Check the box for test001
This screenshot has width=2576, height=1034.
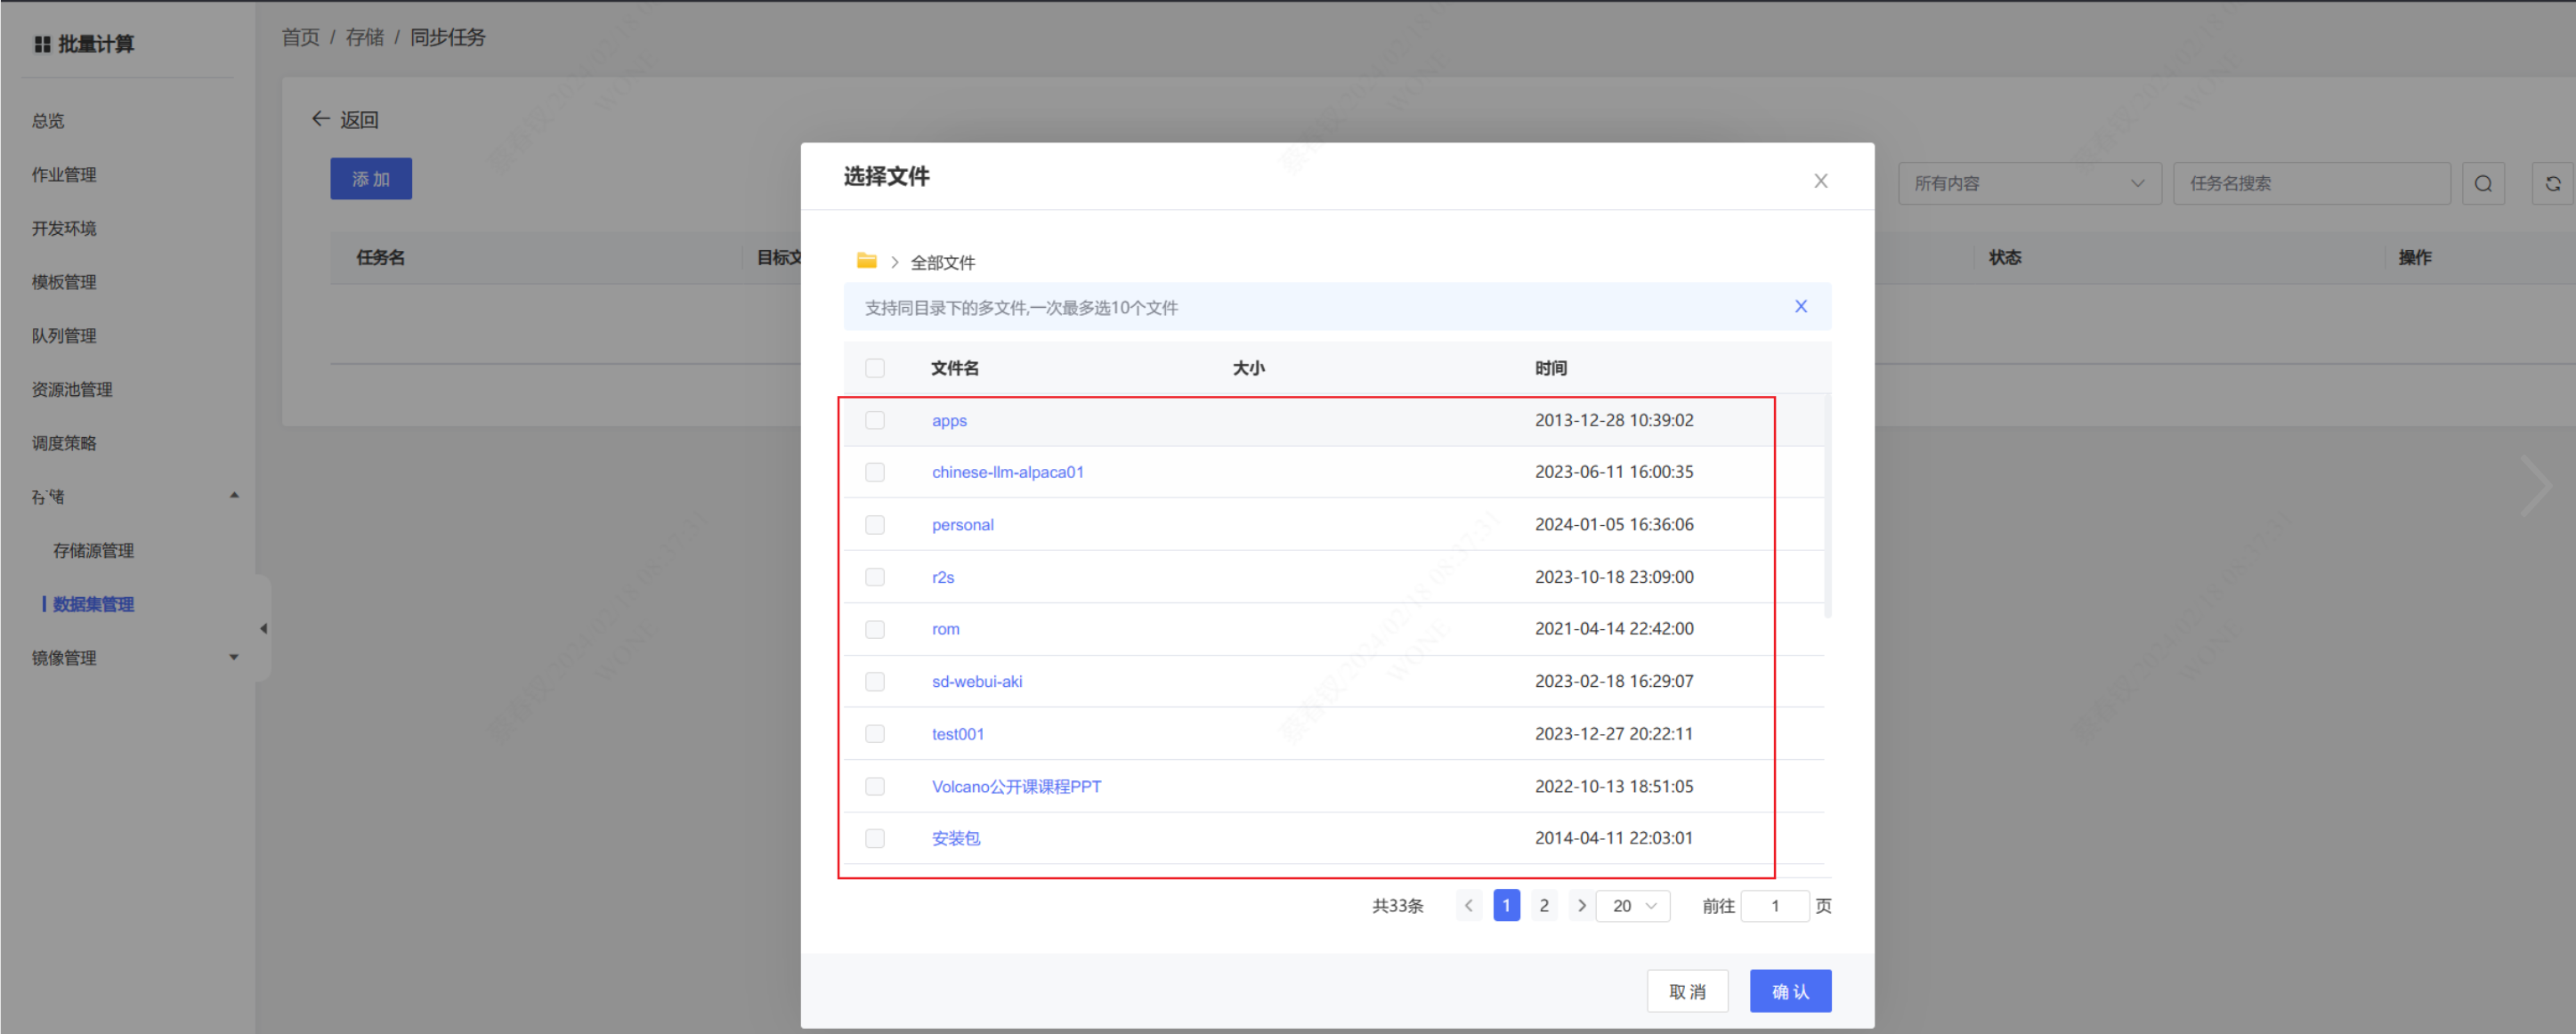click(x=875, y=734)
